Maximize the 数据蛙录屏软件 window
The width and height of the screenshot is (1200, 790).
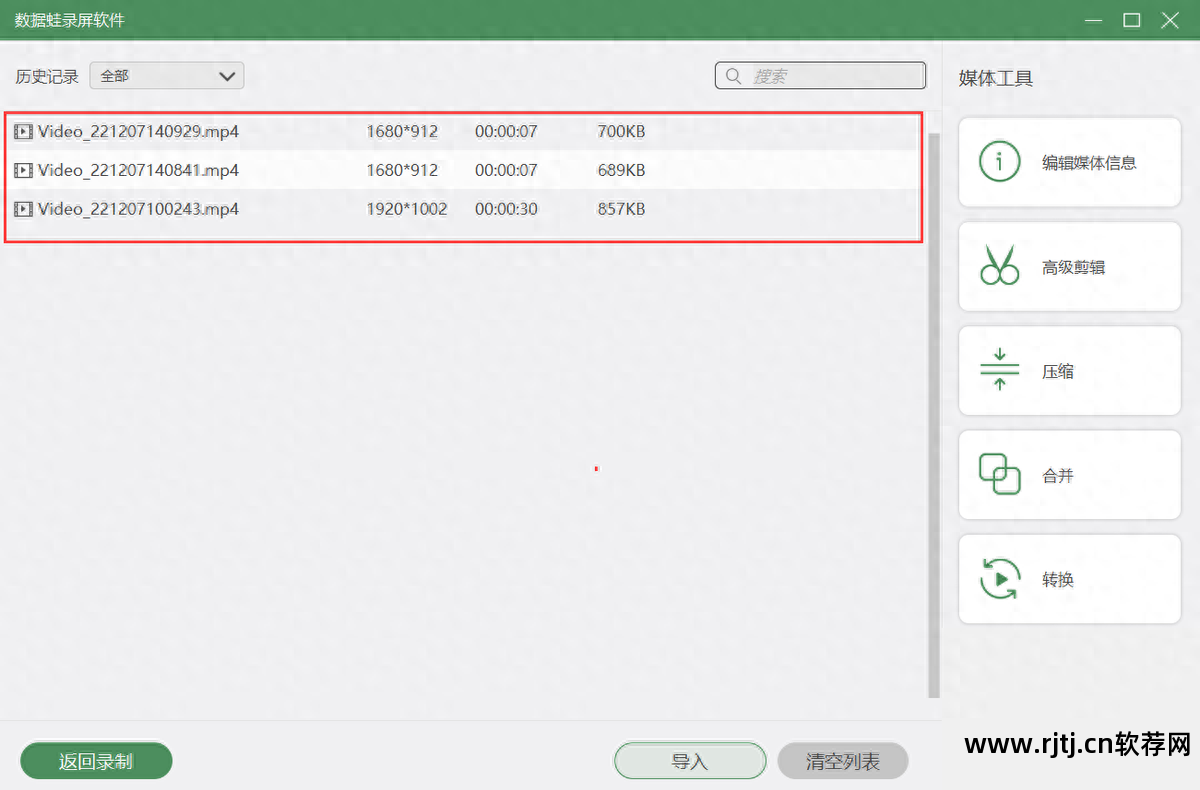pyautogui.click(x=1132, y=20)
